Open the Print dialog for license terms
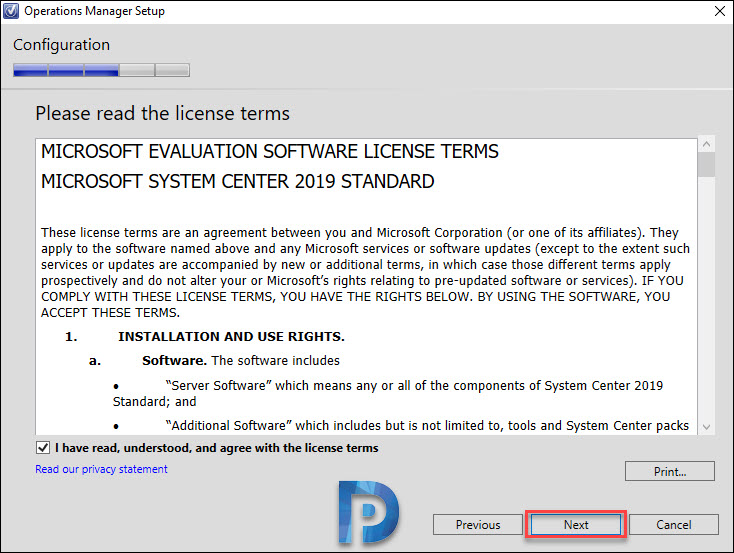 (x=670, y=471)
